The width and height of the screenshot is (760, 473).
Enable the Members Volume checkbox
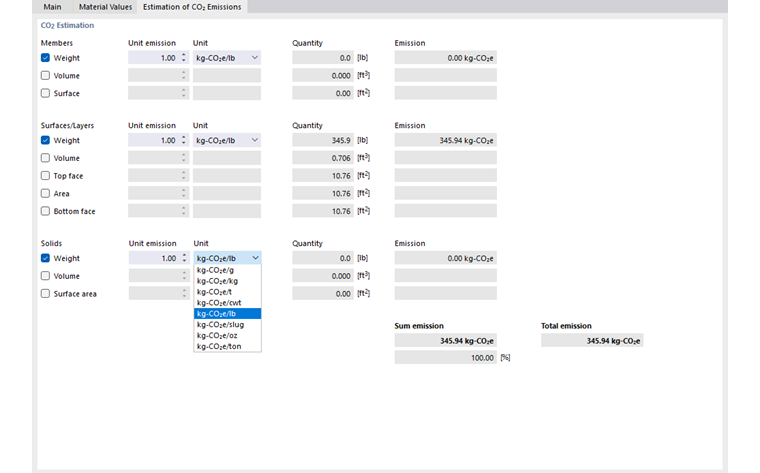[45, 76]
